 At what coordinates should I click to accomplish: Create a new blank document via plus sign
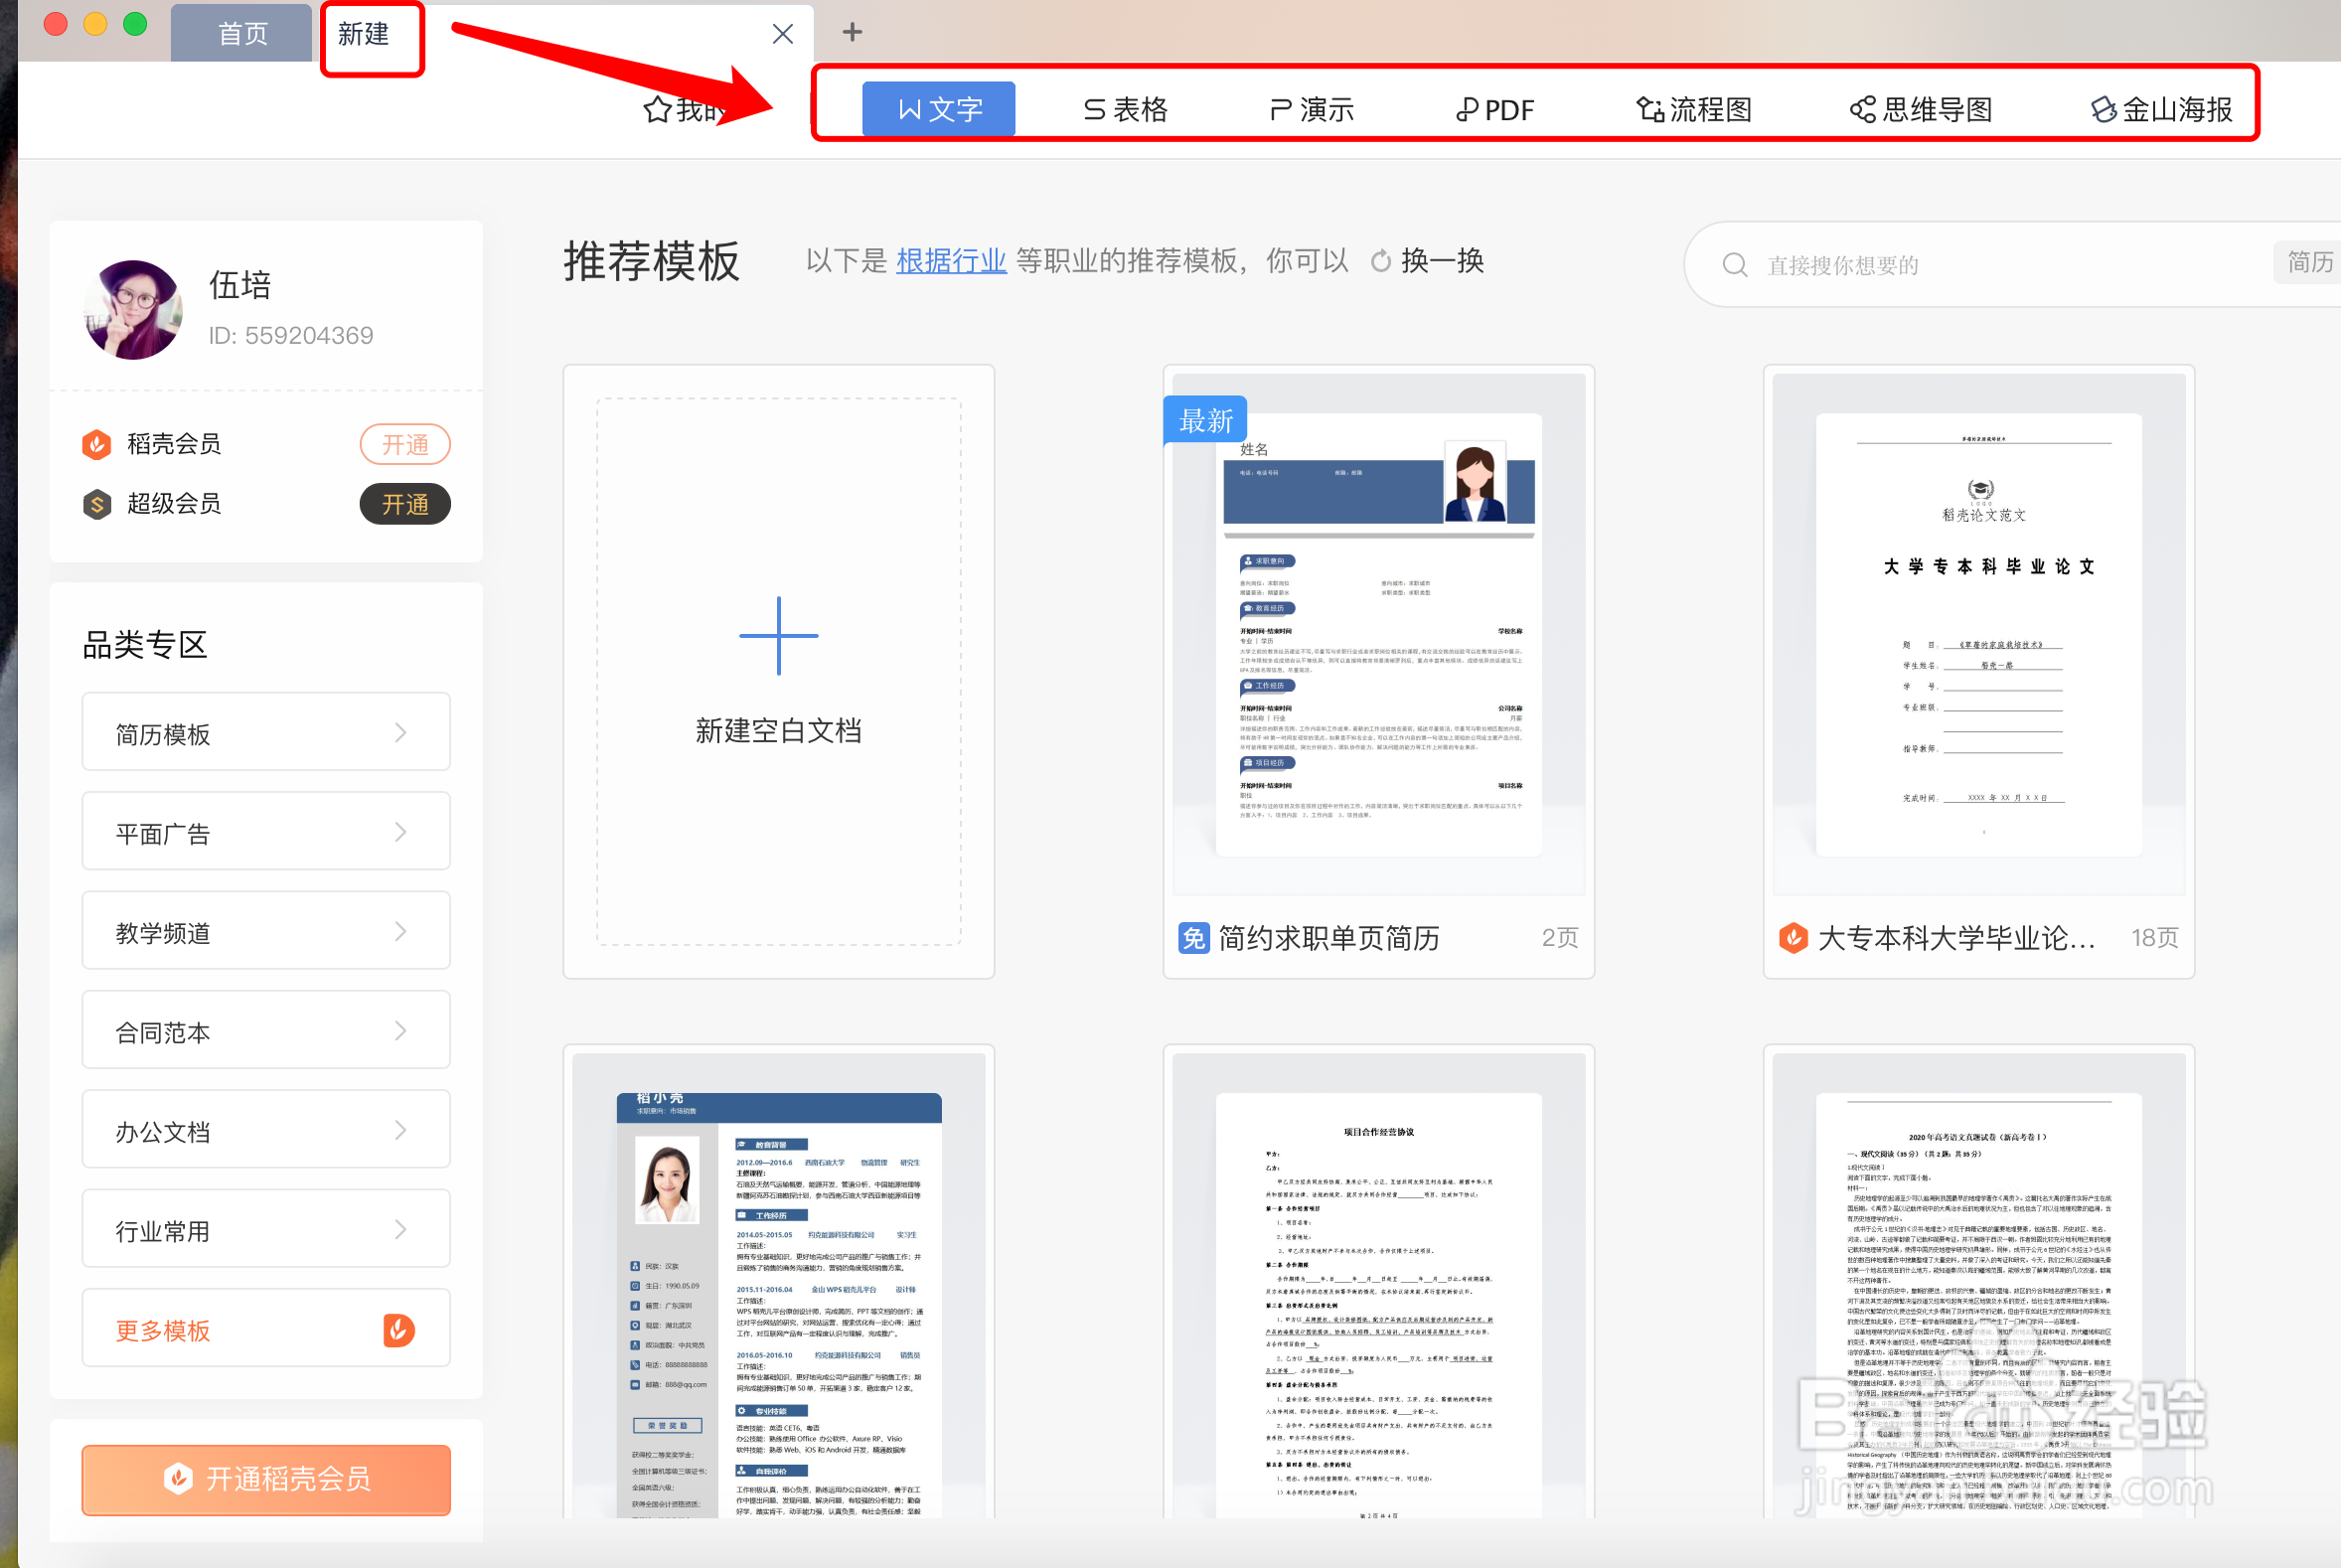[779, 635]
